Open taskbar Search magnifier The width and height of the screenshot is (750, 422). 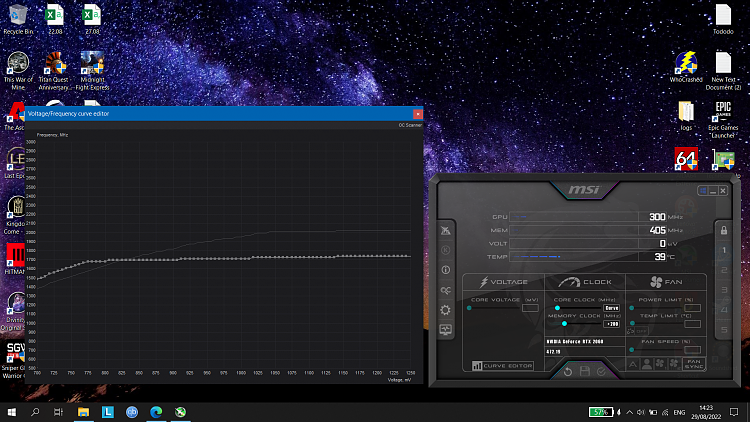(35, 412)
